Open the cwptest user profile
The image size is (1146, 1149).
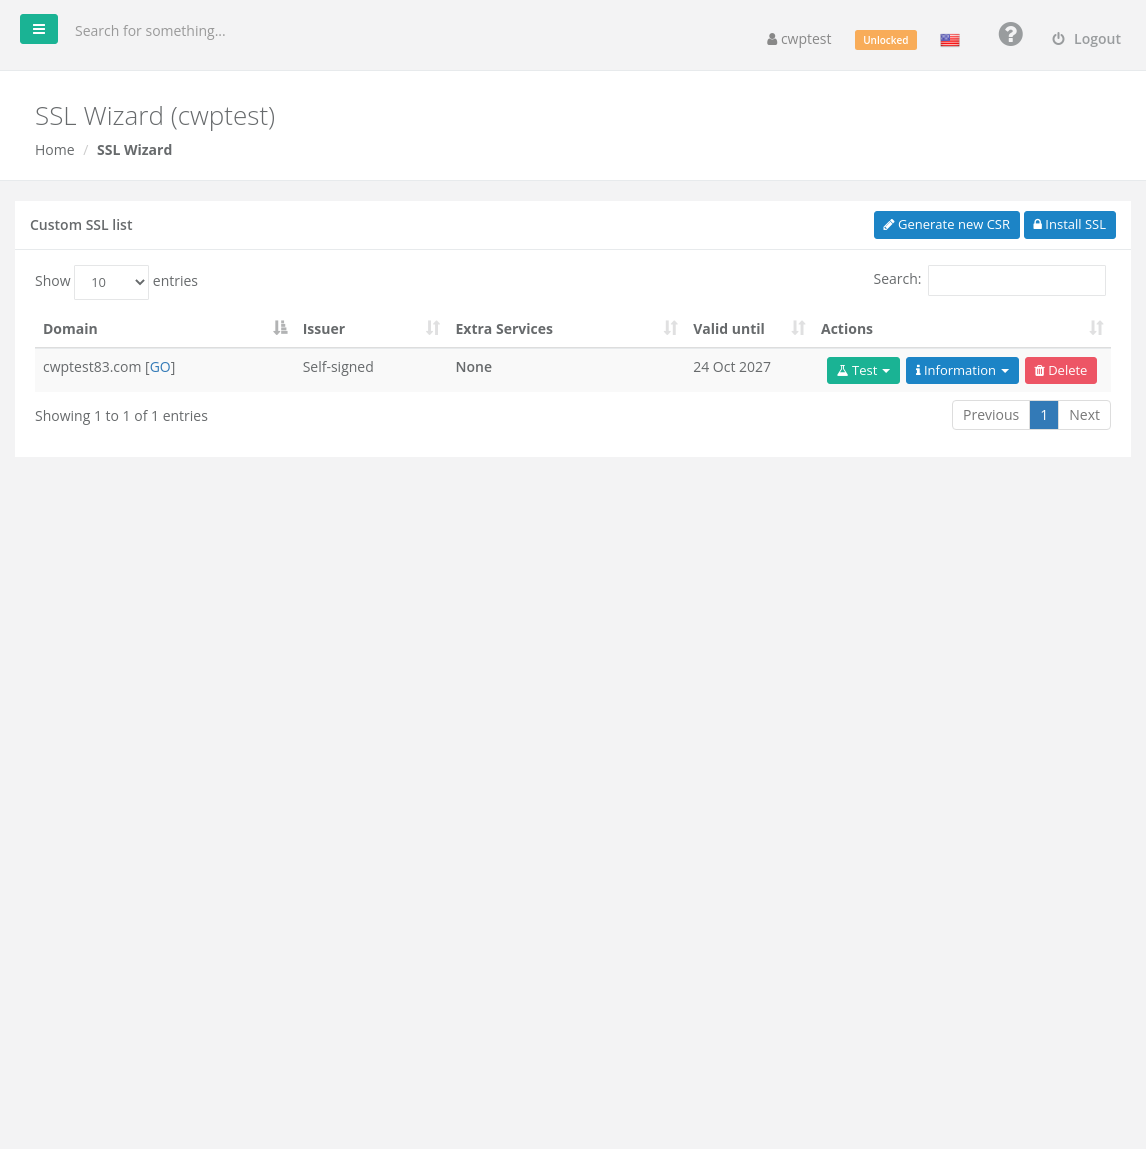[x=799, y=39]
